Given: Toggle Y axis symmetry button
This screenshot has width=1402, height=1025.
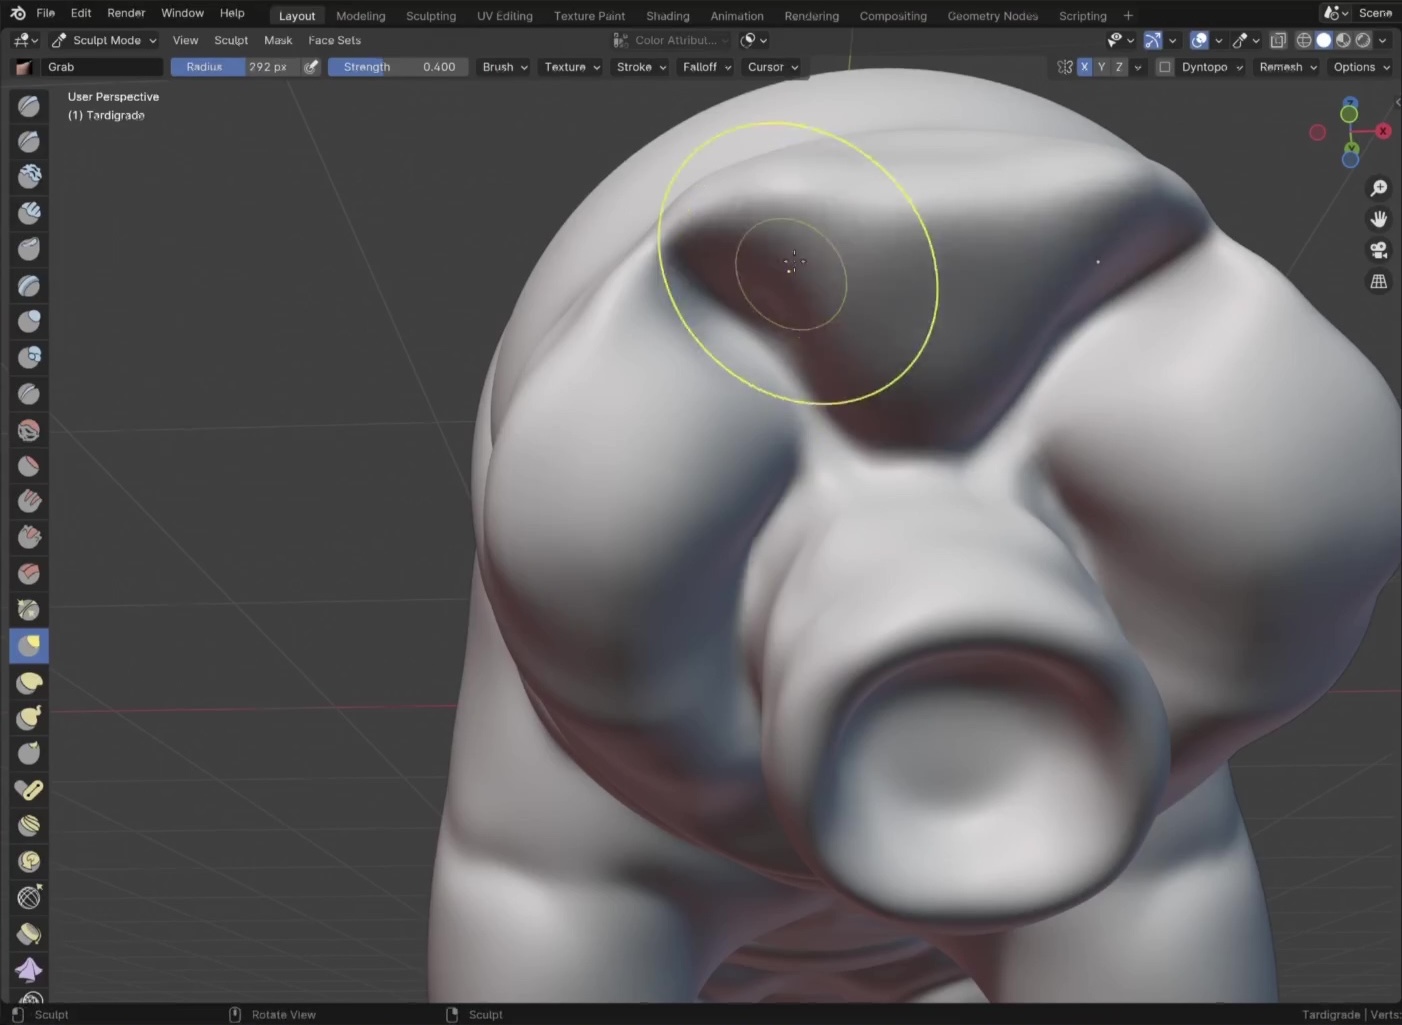Looking at the screenshot, I should tap(1101, 67).
